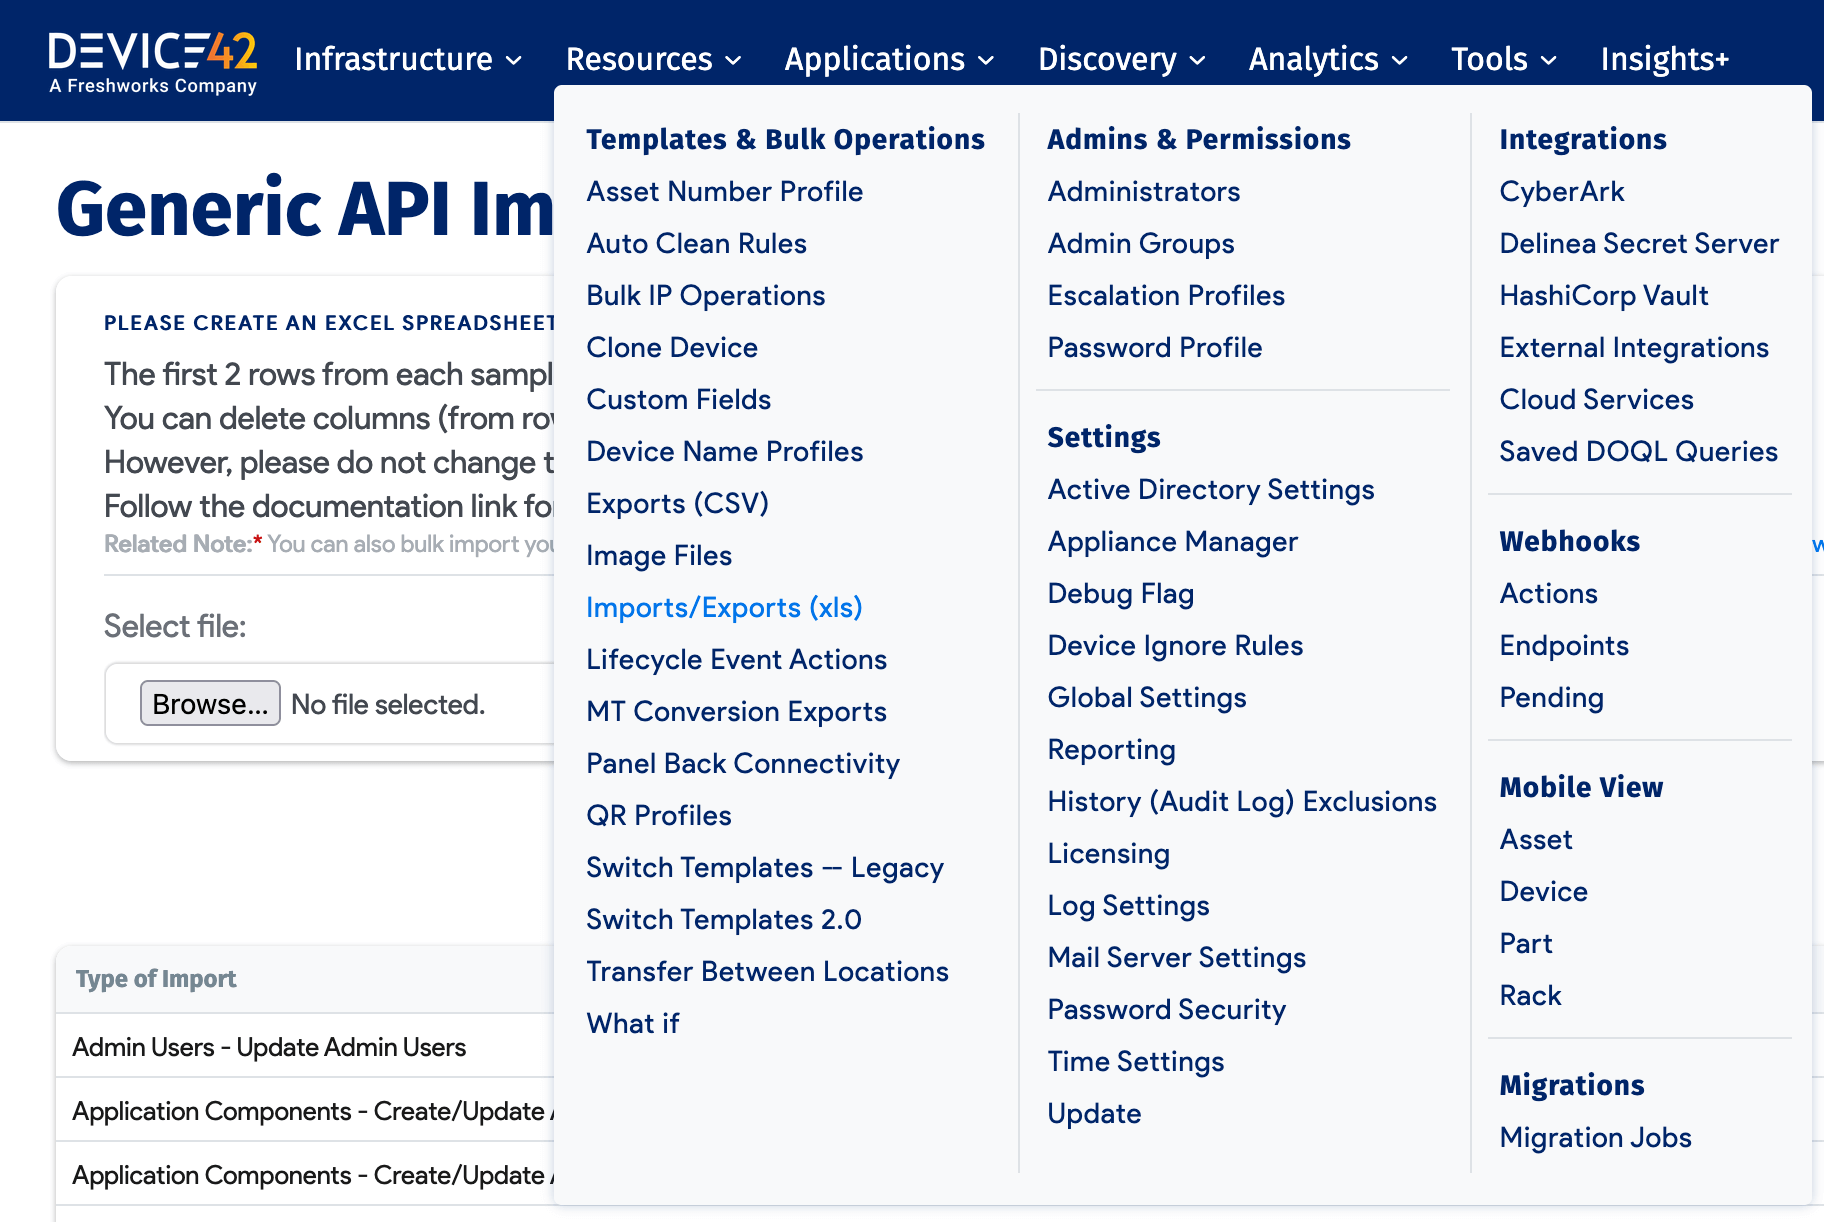Open Insights+ from the top bar
Screen dimensions: 1824x1222
[1664, 59]
